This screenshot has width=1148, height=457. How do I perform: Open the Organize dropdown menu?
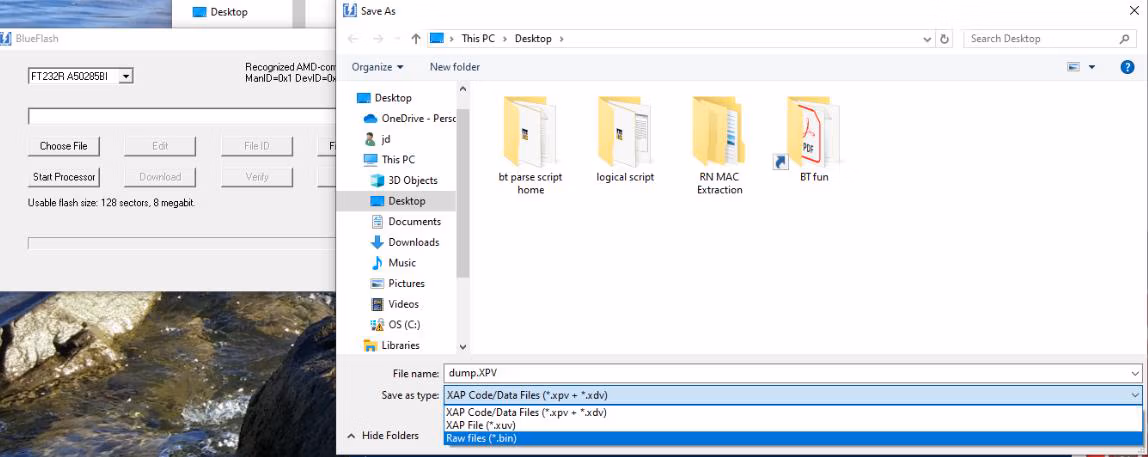377,67
